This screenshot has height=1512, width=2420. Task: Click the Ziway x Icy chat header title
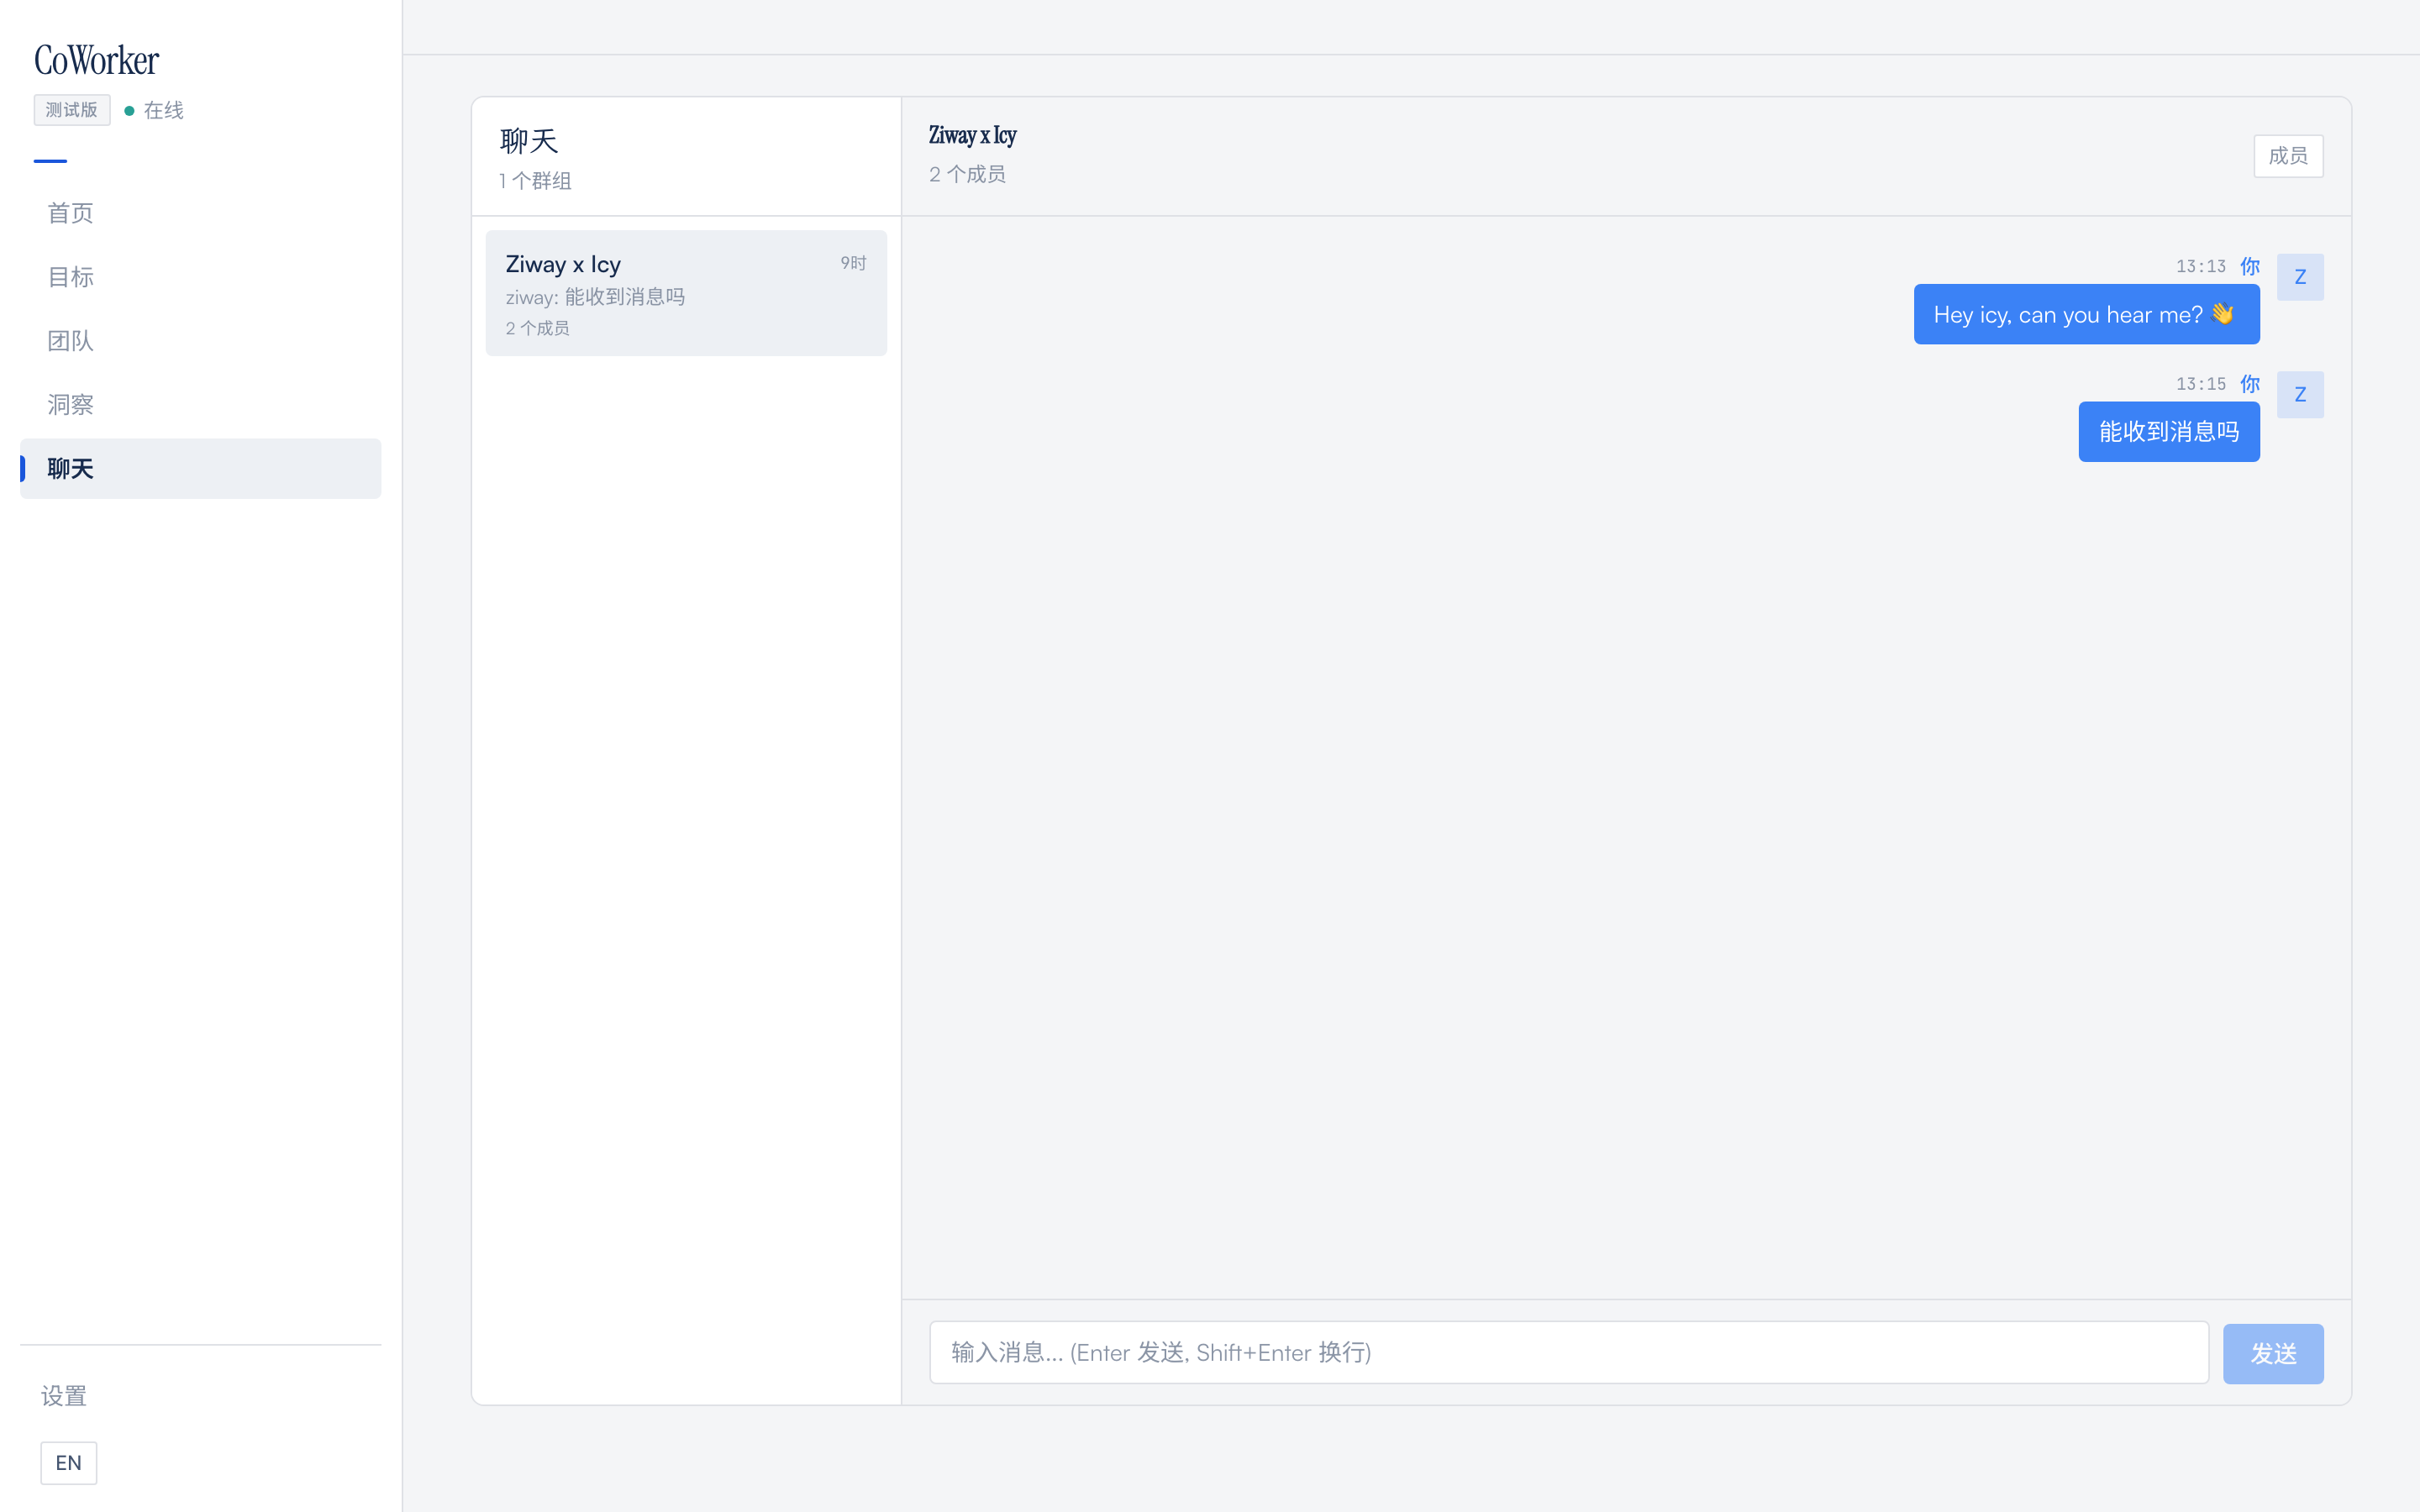(972, 135)
